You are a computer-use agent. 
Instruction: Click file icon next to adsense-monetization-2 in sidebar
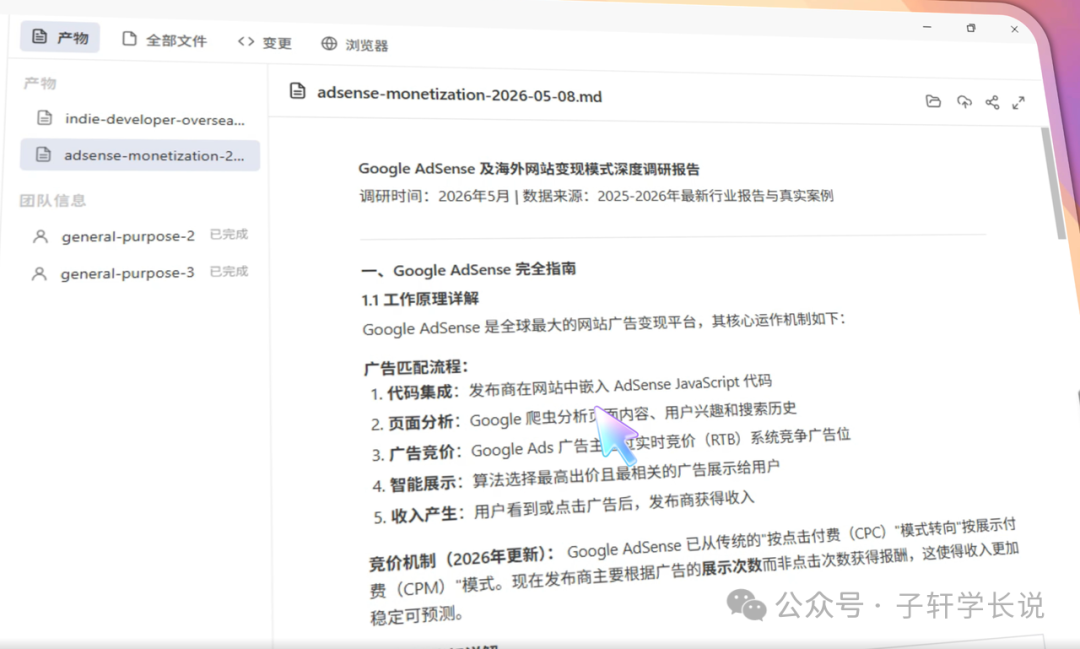[43, 154]
